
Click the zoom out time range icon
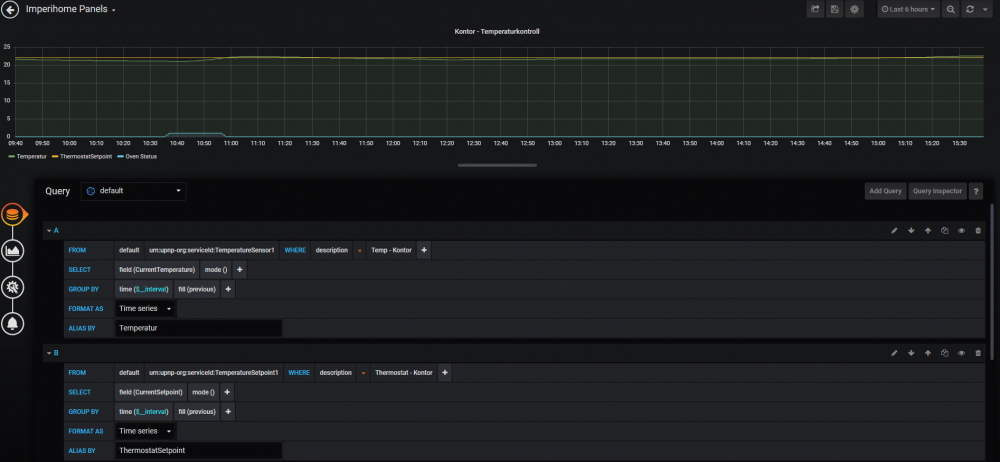(x=951, y=9)
